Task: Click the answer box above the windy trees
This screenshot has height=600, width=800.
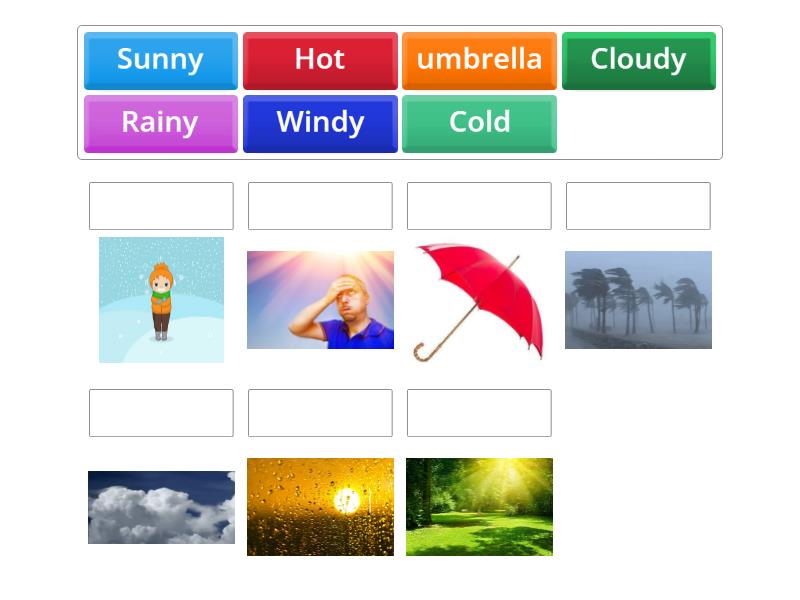Action: pyautogui.click(x=638, y=206)
